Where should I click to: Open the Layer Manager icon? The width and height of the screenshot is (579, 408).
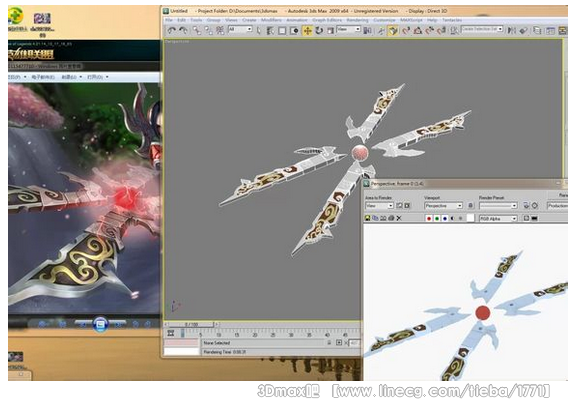click(537, 31)
